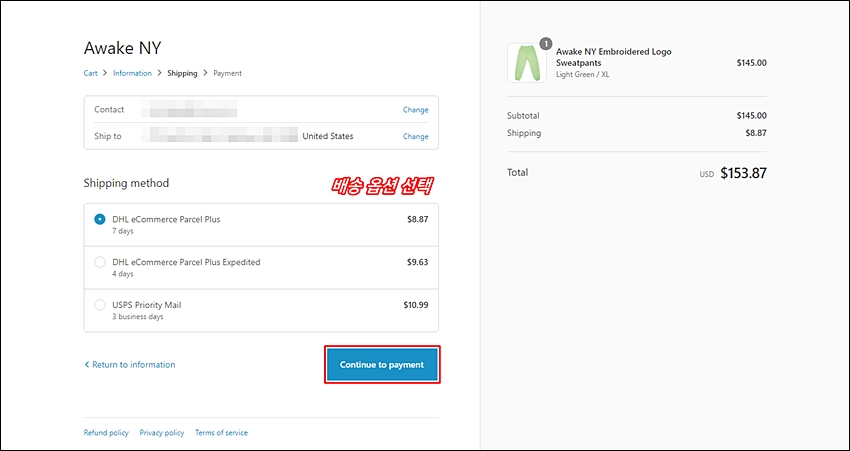The image size is (850, 451).
Task: Click the chevron between Cart and Information
Action: [105, 73]
